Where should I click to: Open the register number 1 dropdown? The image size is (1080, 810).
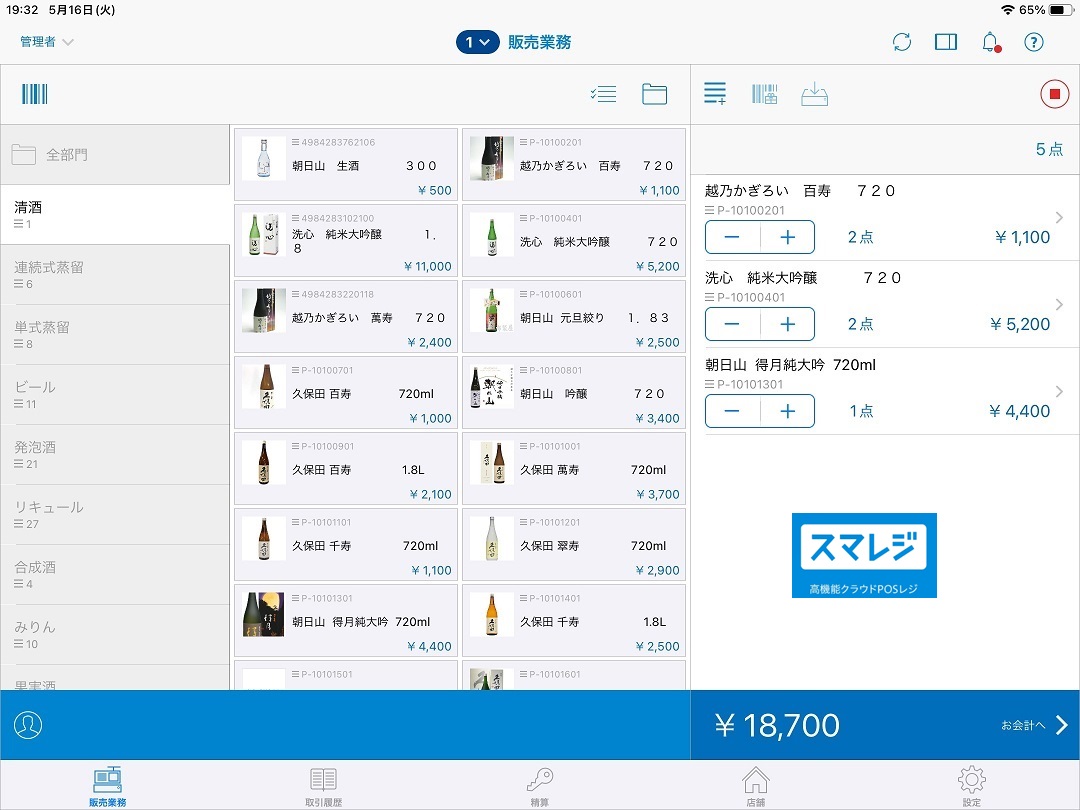(x=477, y=42)
